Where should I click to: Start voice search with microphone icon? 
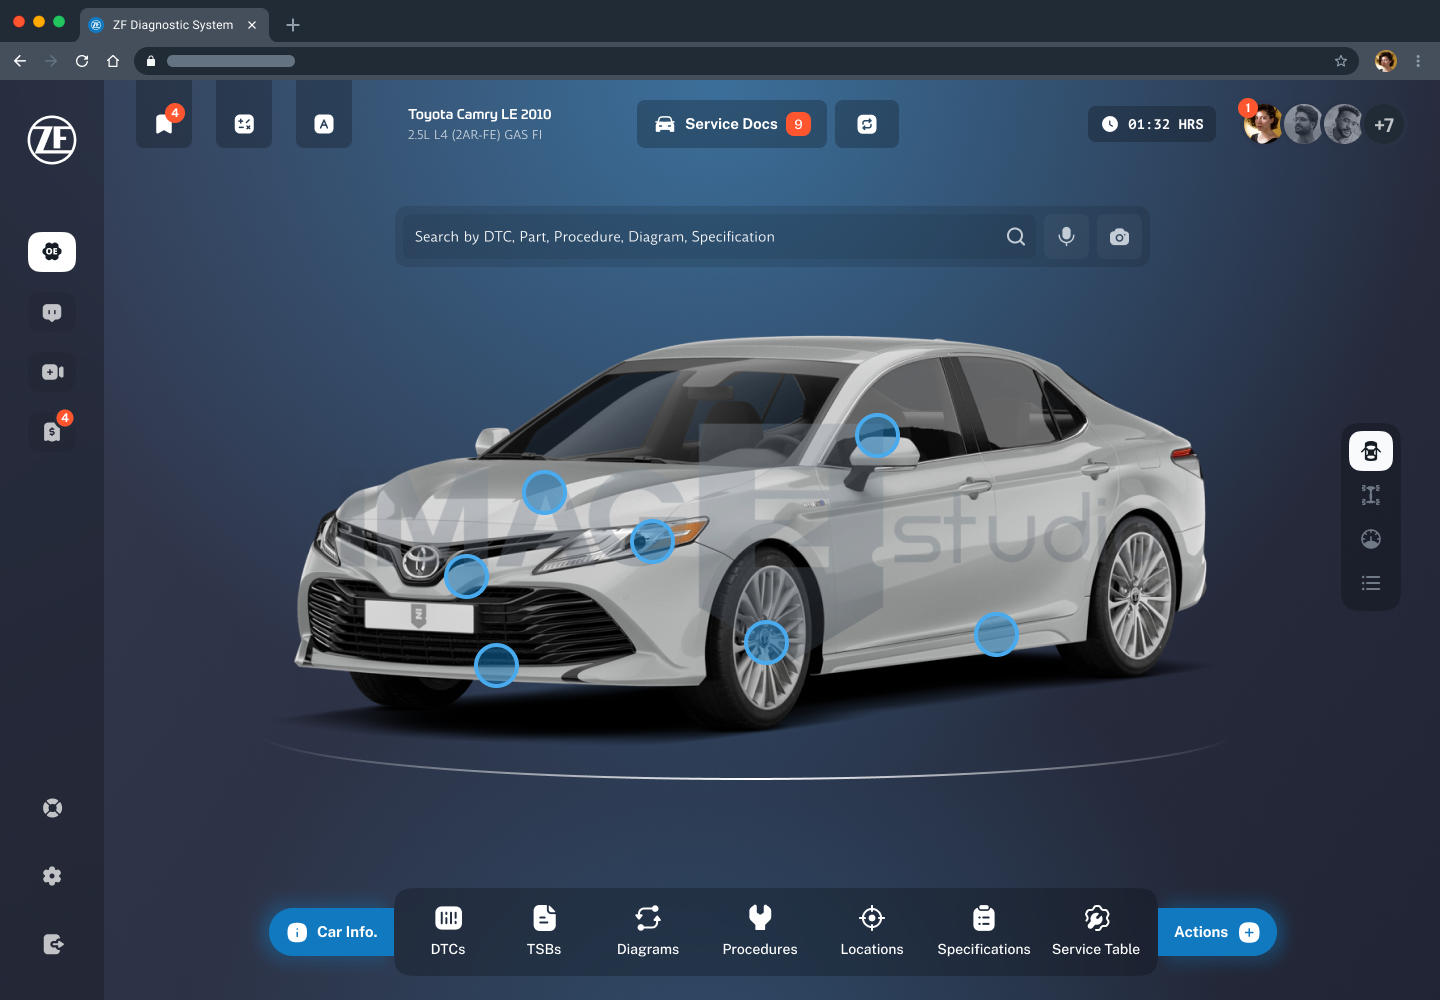[1067, 237]
